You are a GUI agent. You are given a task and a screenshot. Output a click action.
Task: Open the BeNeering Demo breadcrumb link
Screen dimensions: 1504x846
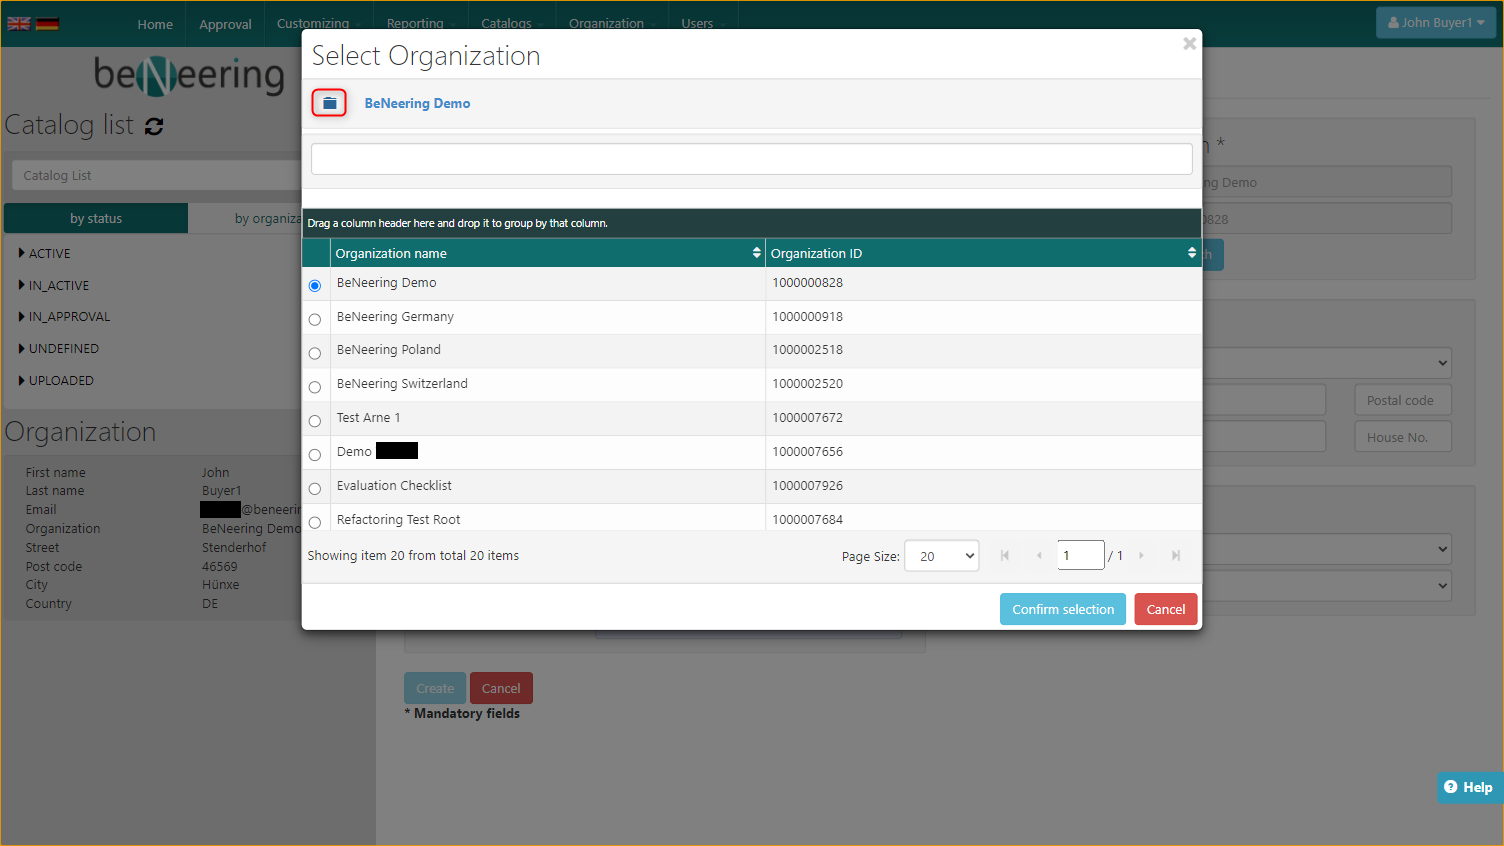[x=417, y=104]
